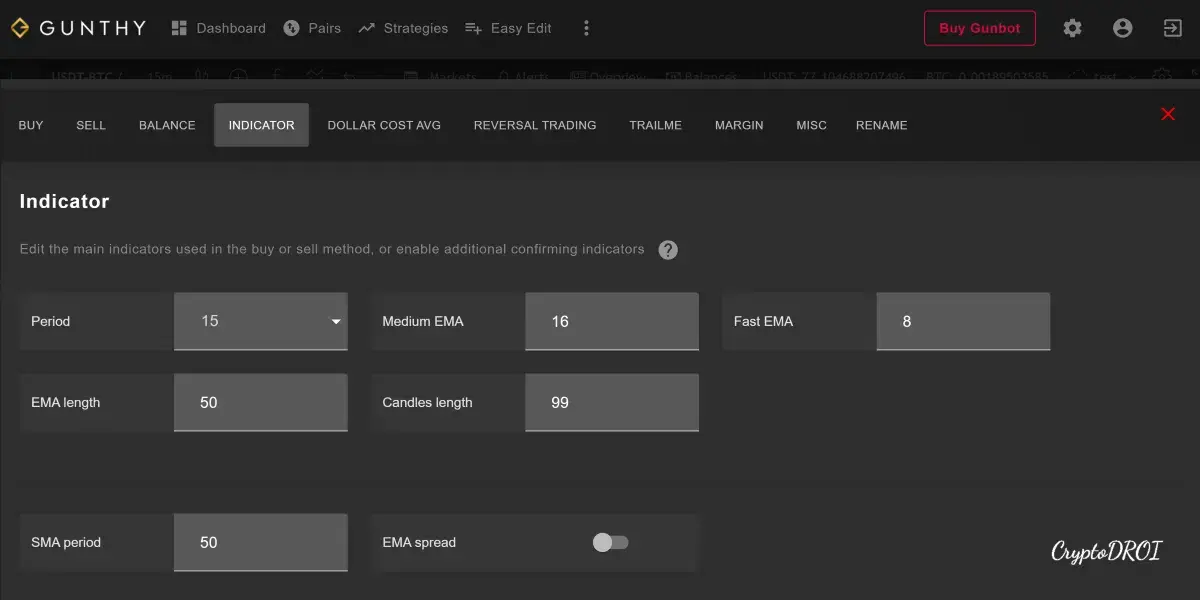The image size is (1200, 600).
Task: Expand the Period dropdown
Action: point(261,321)
